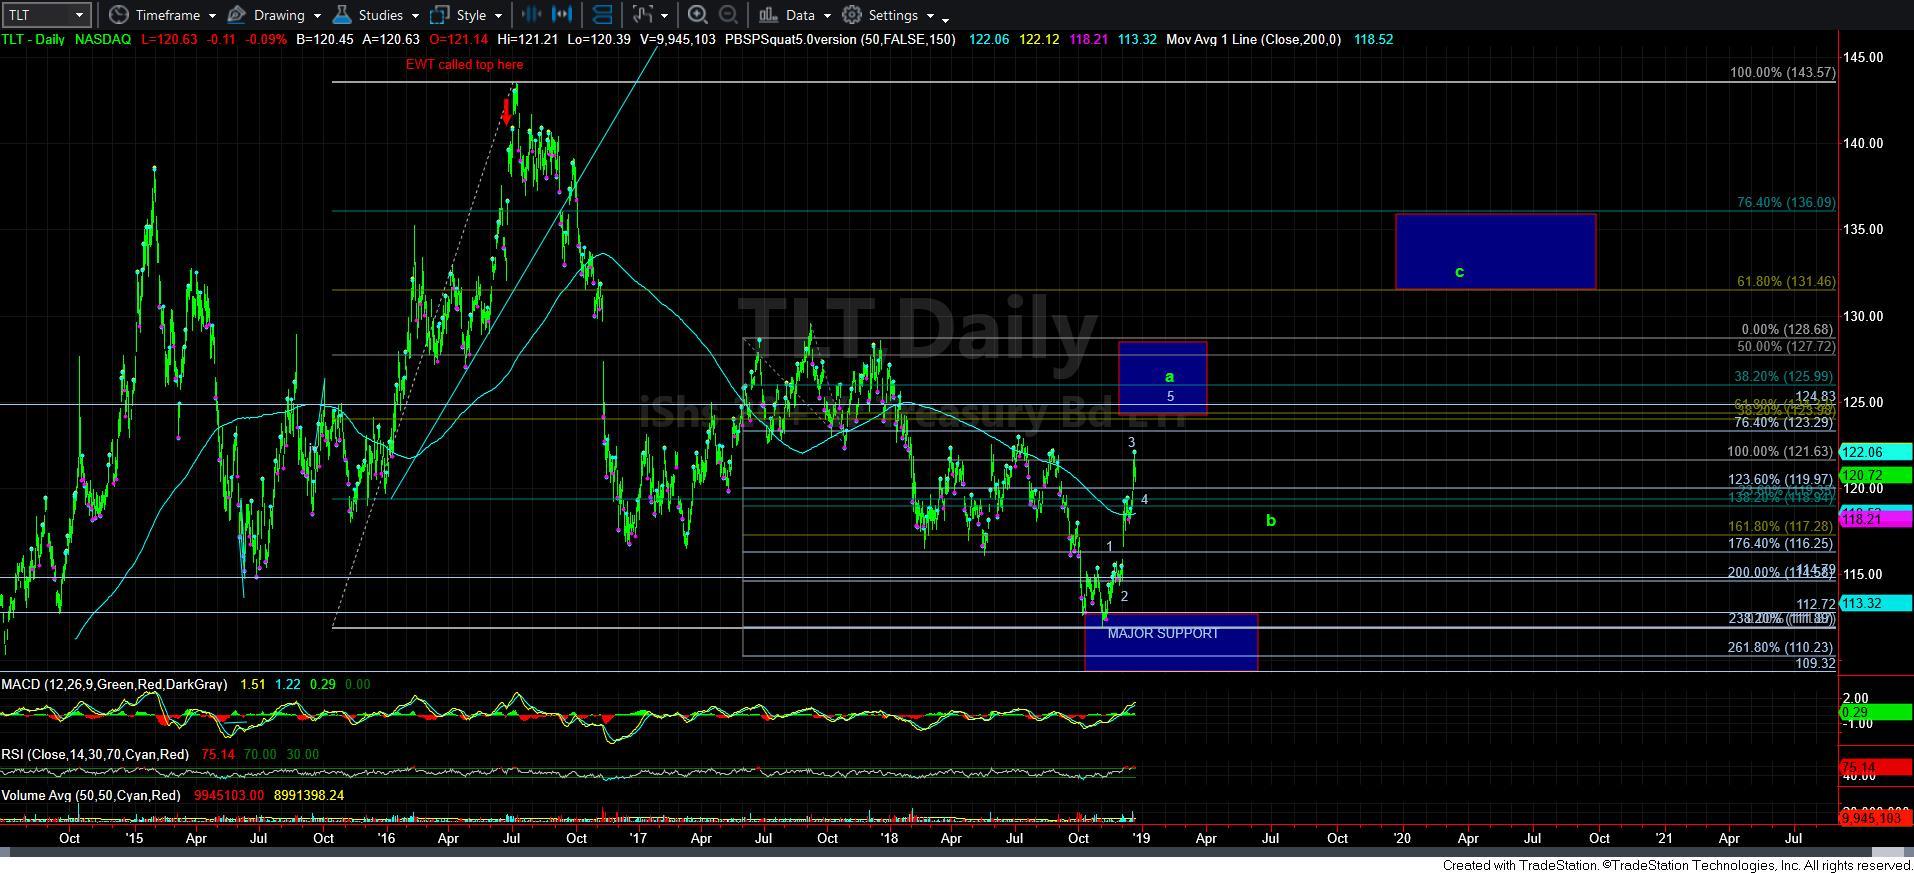Expand the toolbar overflow arrow
Viewport: 1914px width, 873px height.
pyautogui.click(x=946, y=19)
